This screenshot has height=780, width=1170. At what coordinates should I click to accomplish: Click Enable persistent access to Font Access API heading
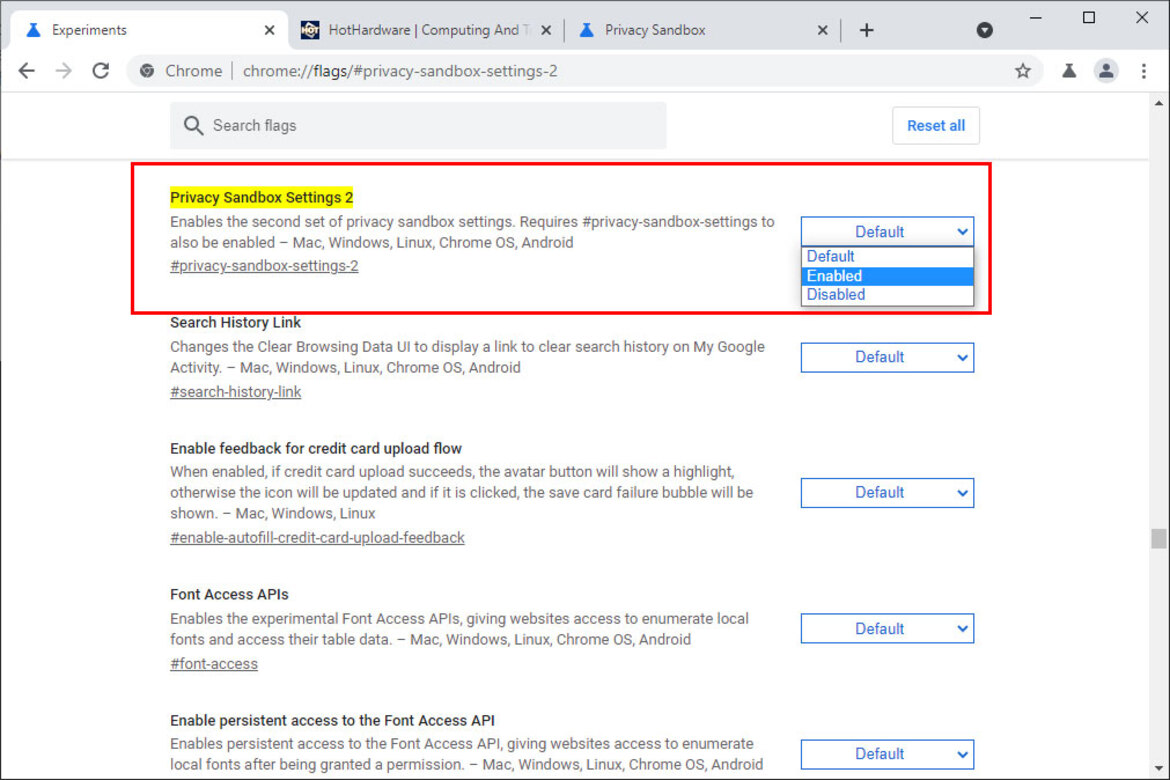coord(332,720)
